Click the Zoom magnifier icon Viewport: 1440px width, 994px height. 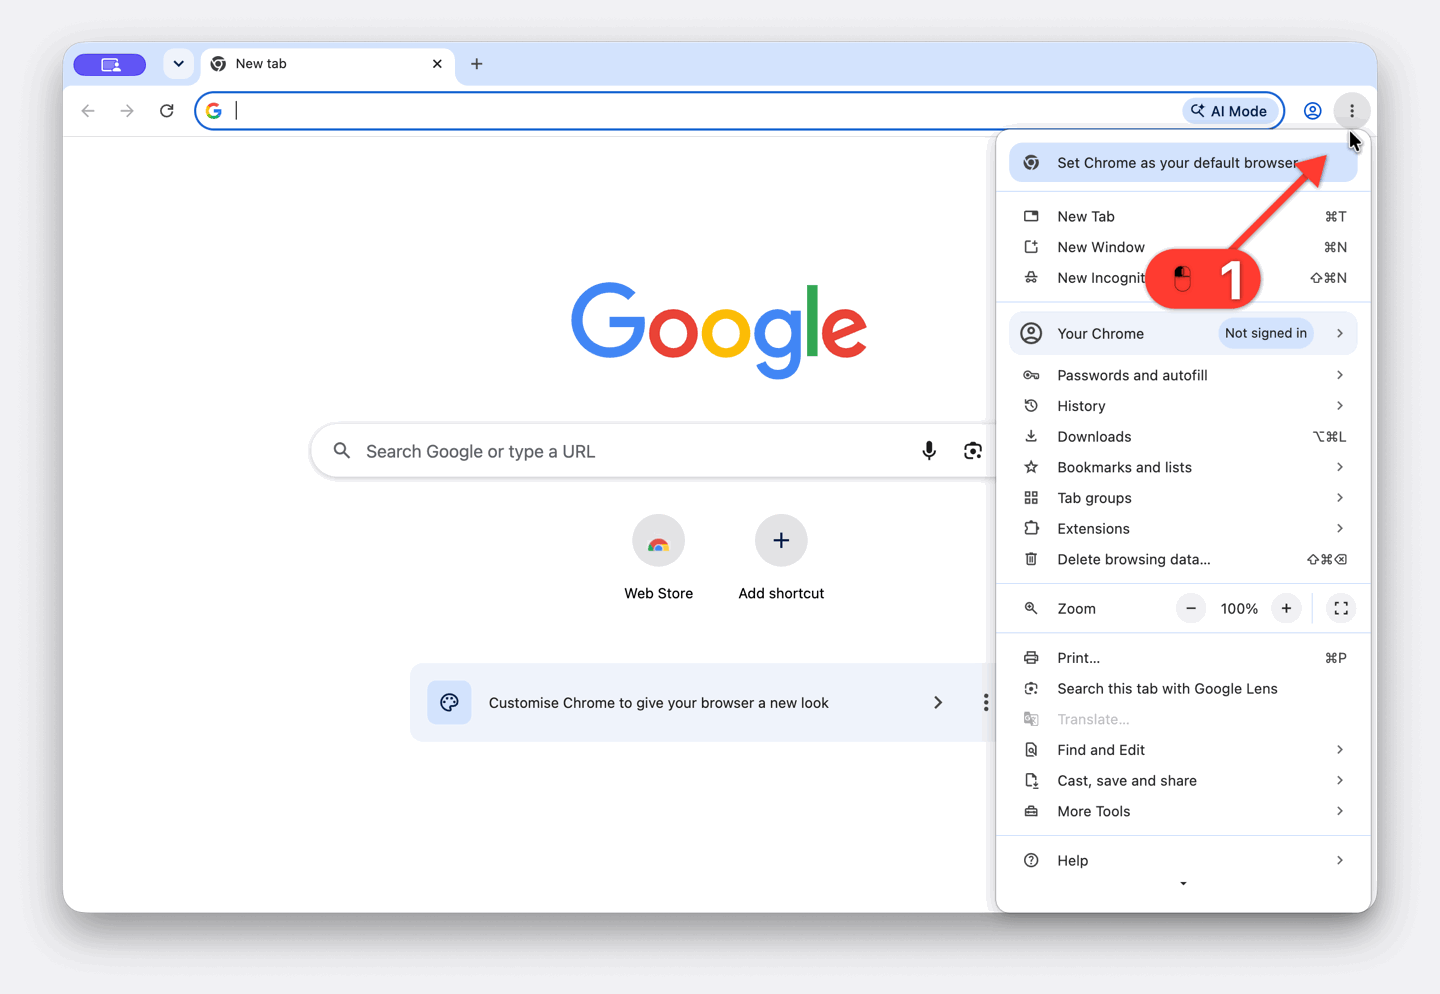[1031, 608]
